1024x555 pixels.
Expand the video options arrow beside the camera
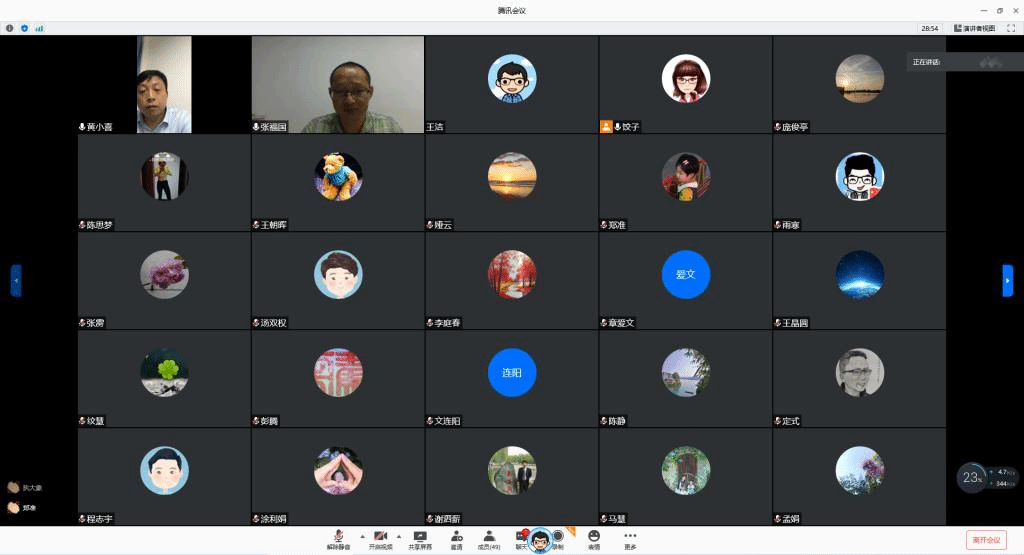(x=399, y=536)
